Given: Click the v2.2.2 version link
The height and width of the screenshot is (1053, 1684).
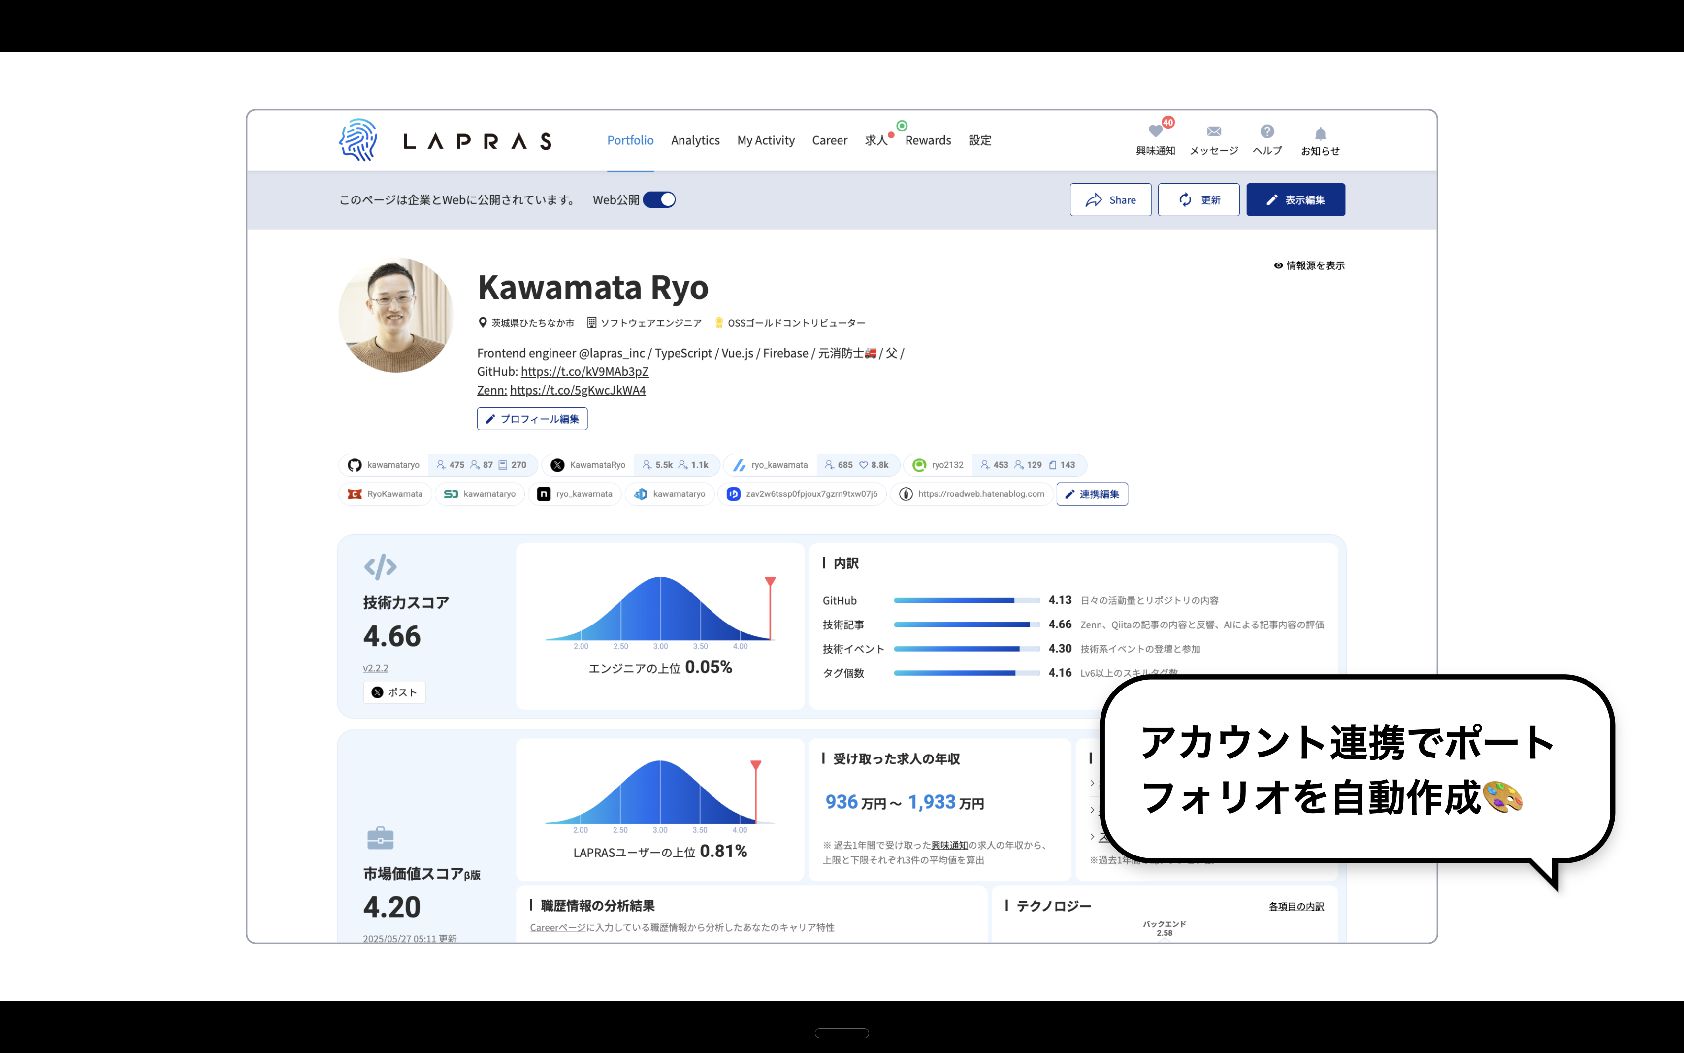Looking at the screenshot, I should tap(375, 668).
